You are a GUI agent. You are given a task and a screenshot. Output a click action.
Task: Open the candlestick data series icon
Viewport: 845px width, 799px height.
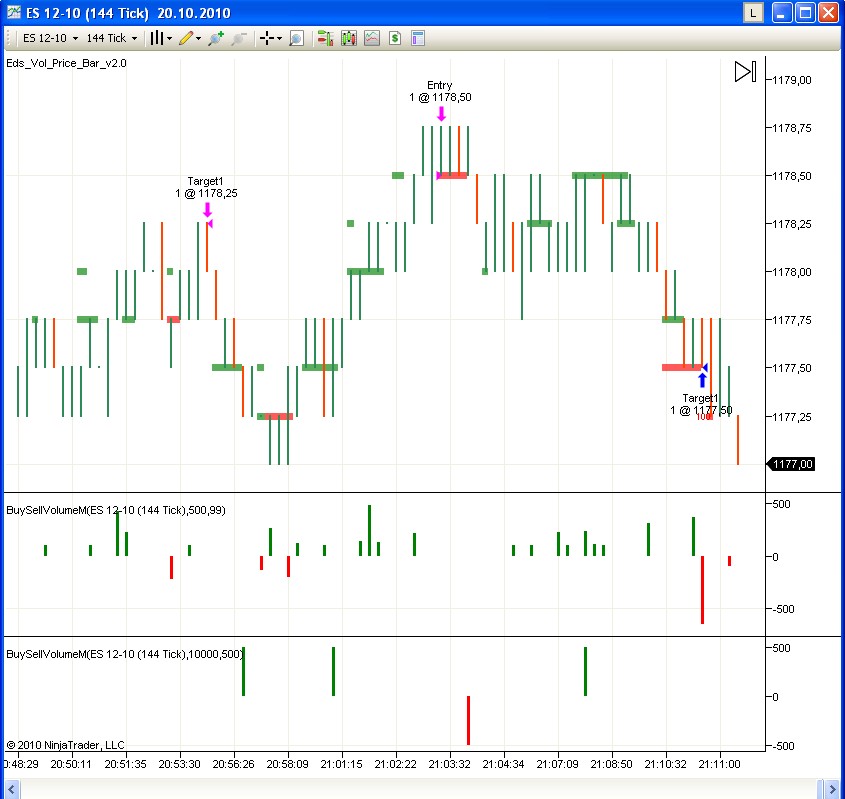pyautogui.click(x=348, y=38)
